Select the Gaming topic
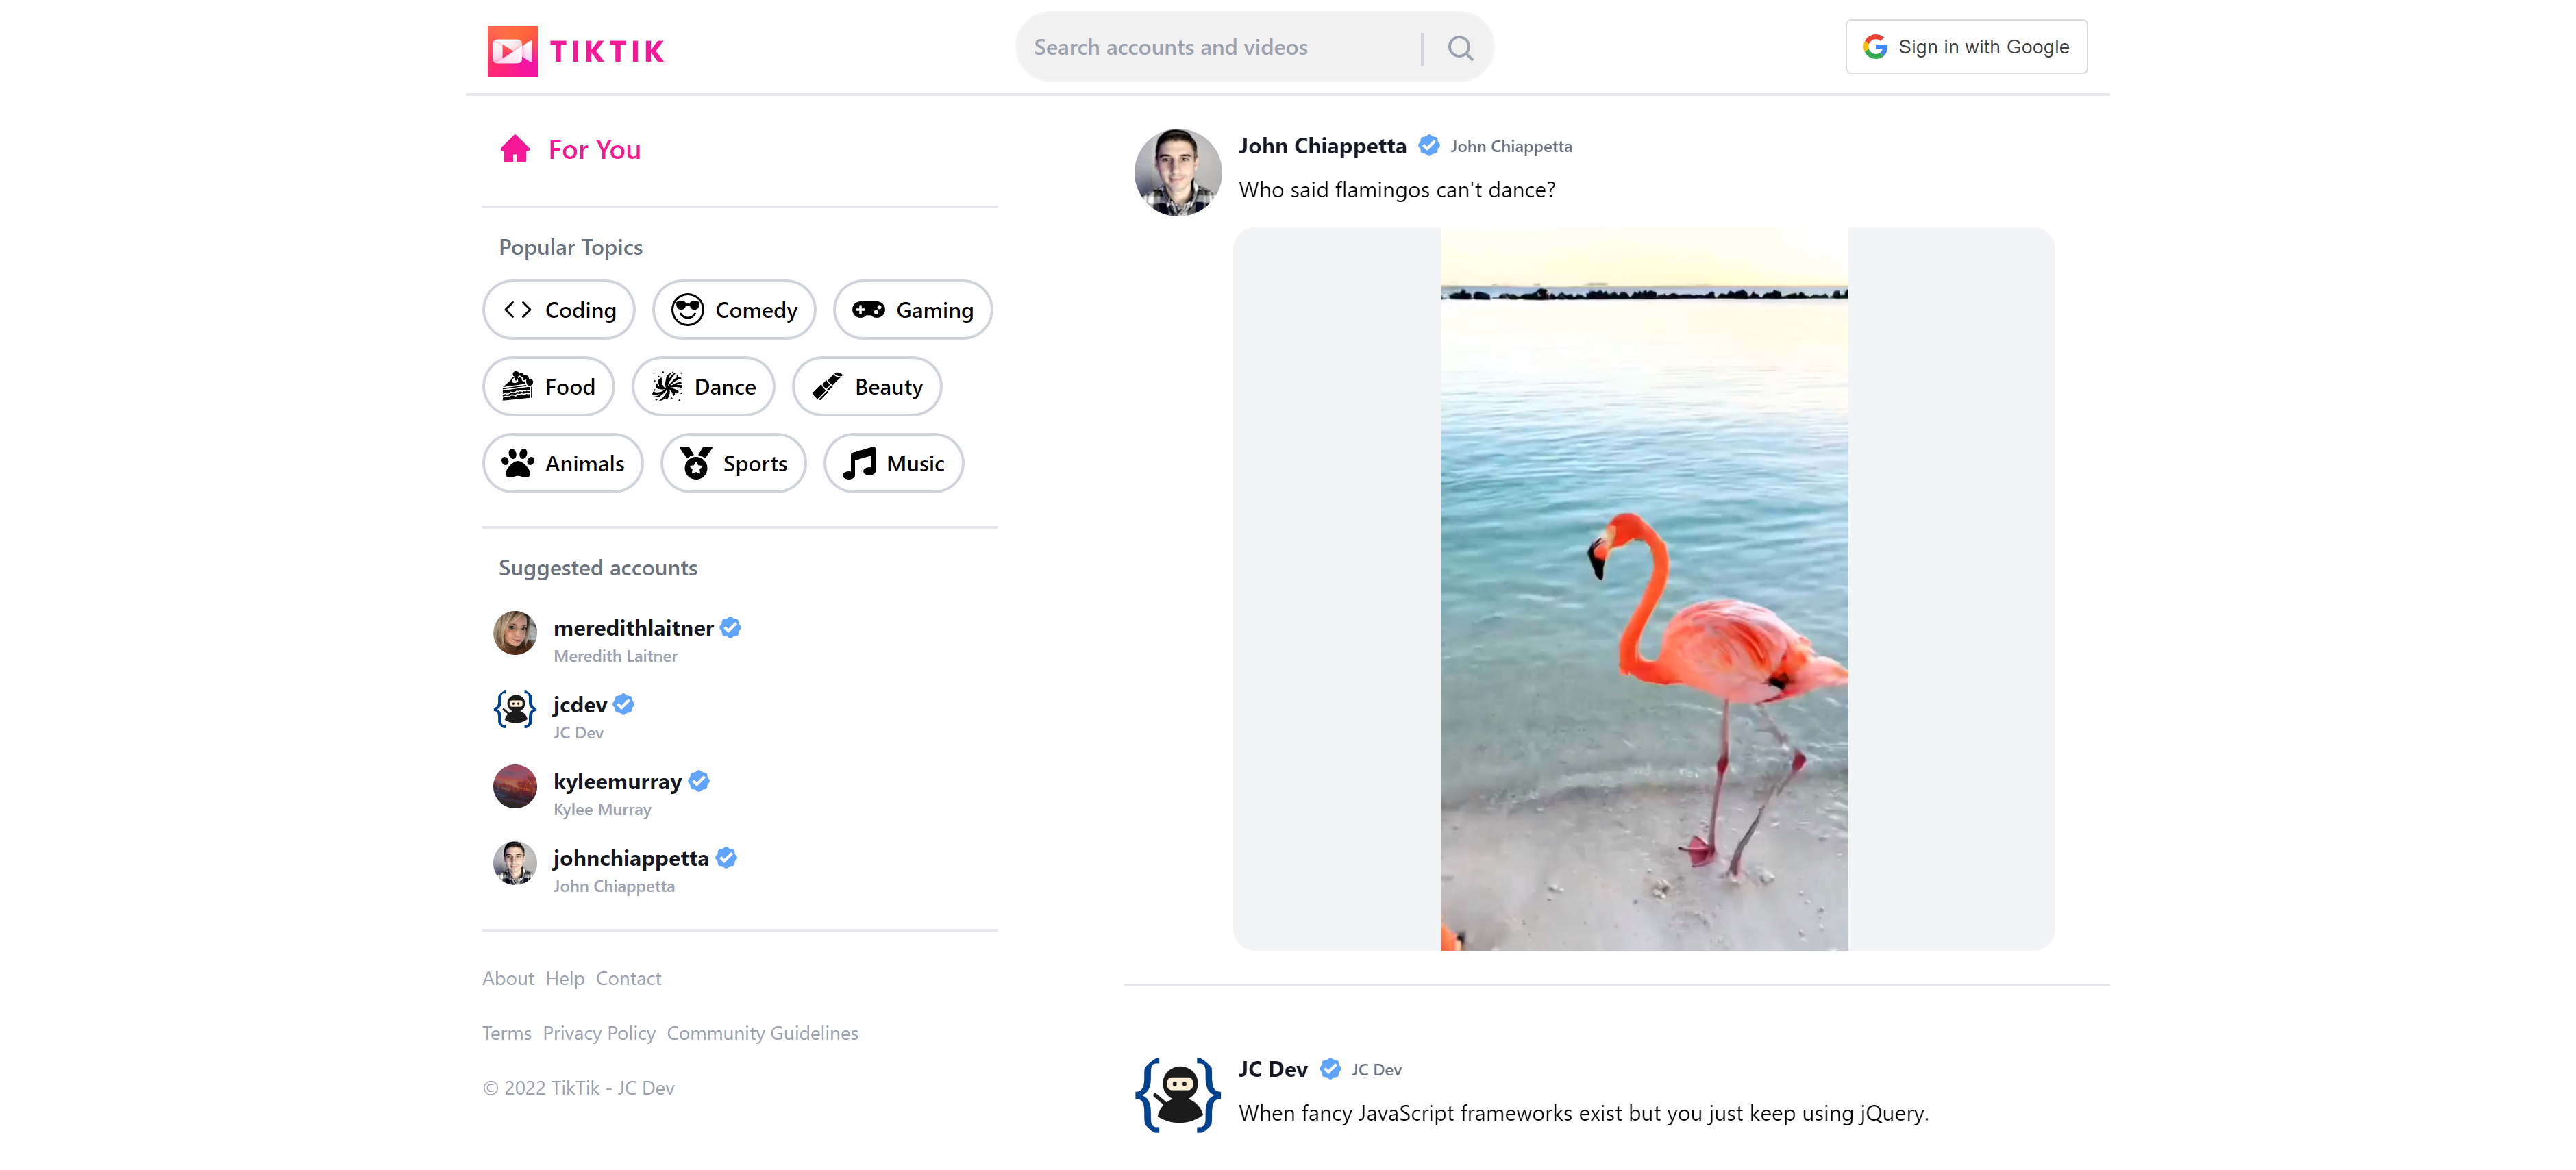This screenshot has height=1170, width=2576. pos(913,310)
